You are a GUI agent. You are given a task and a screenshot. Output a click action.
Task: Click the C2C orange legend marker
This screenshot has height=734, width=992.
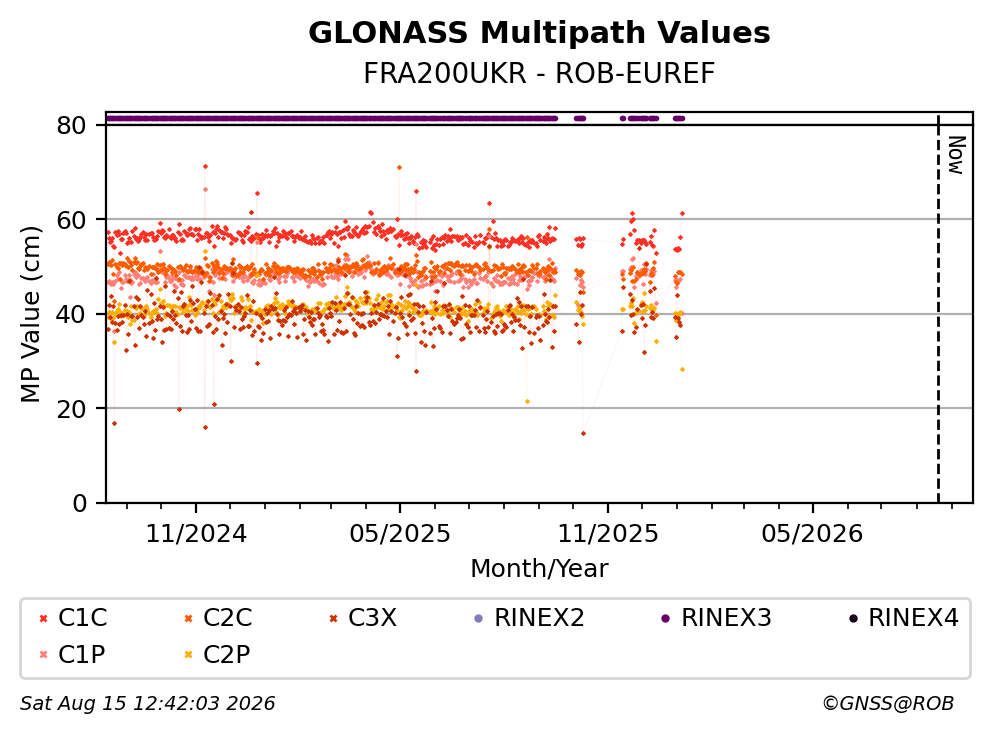coord(188,618)
